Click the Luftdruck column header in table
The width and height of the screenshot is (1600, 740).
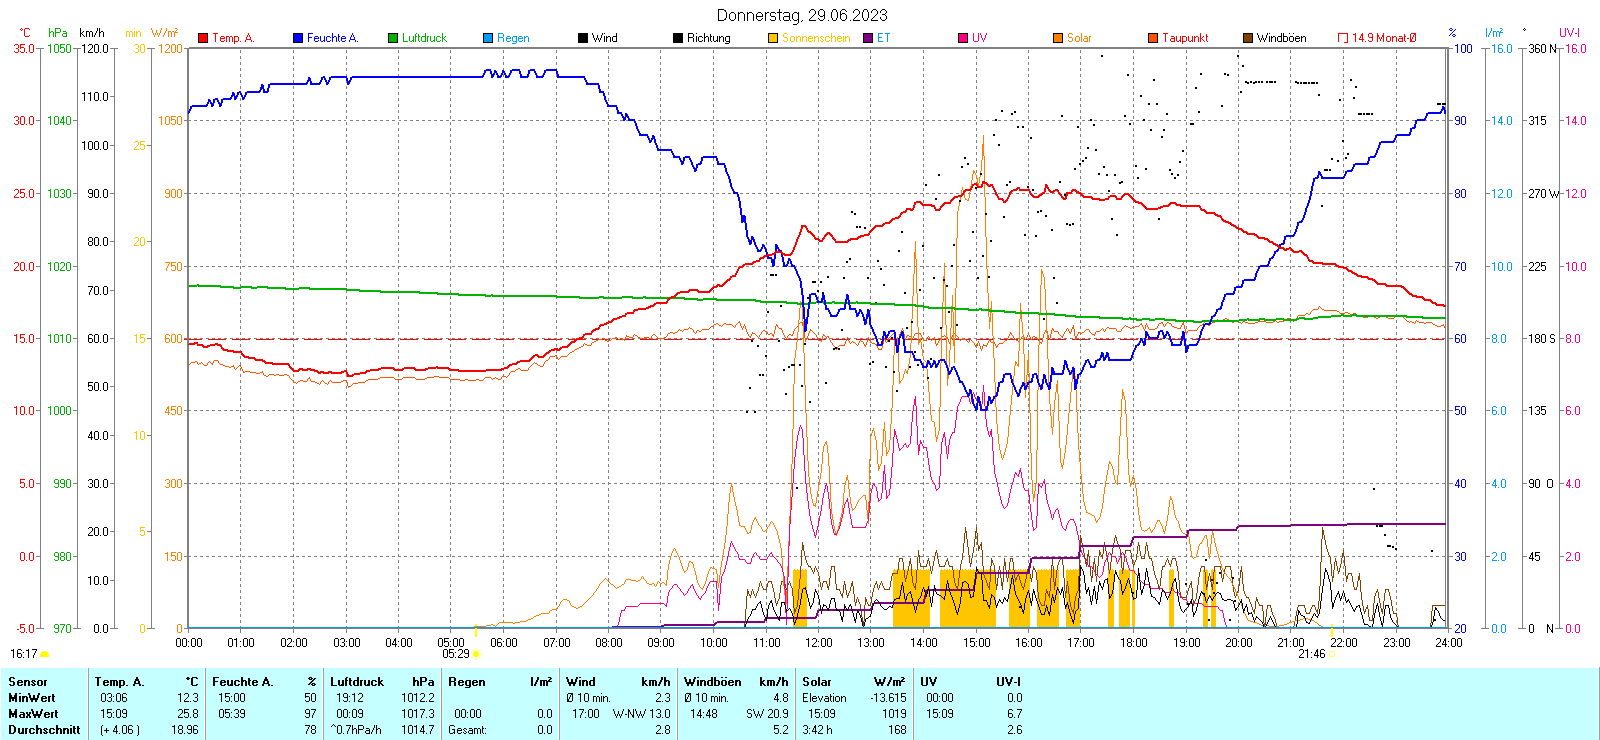(x=357, y=682)
